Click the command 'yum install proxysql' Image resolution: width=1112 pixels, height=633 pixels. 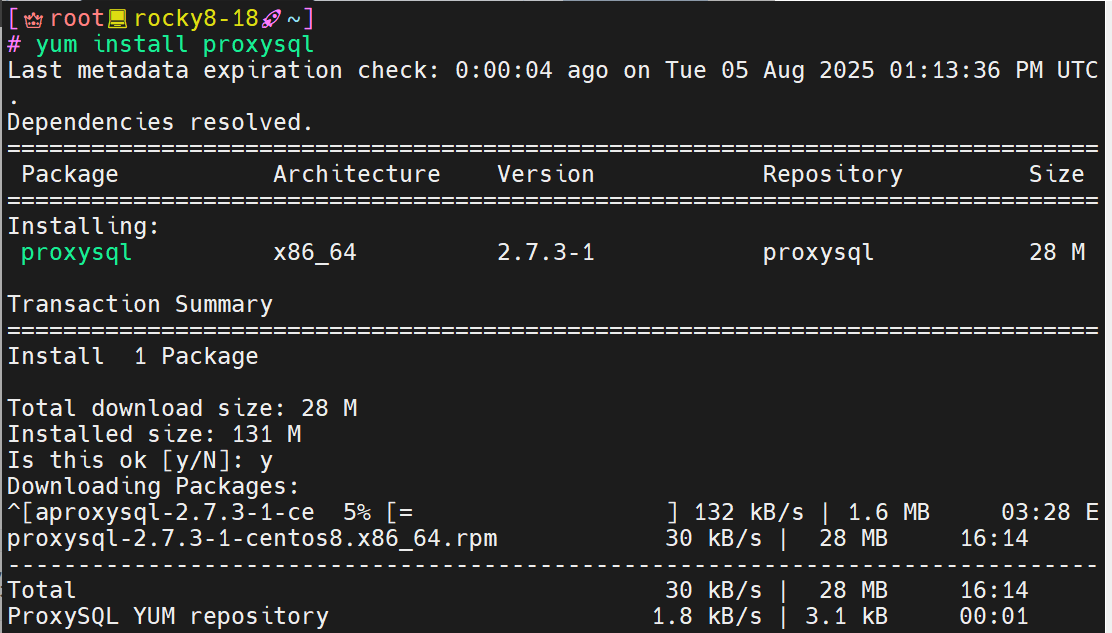point(174,45)
